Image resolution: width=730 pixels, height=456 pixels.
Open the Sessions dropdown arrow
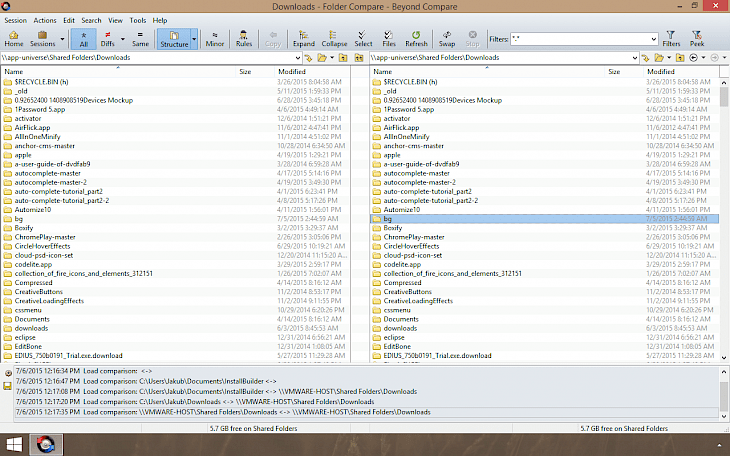[x=62, y=39]
